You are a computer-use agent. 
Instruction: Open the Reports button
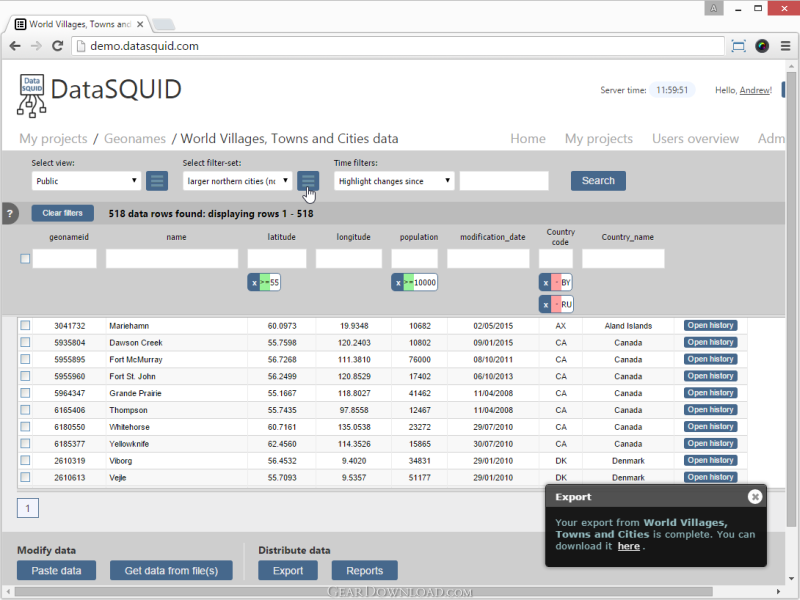pos(364,570)
